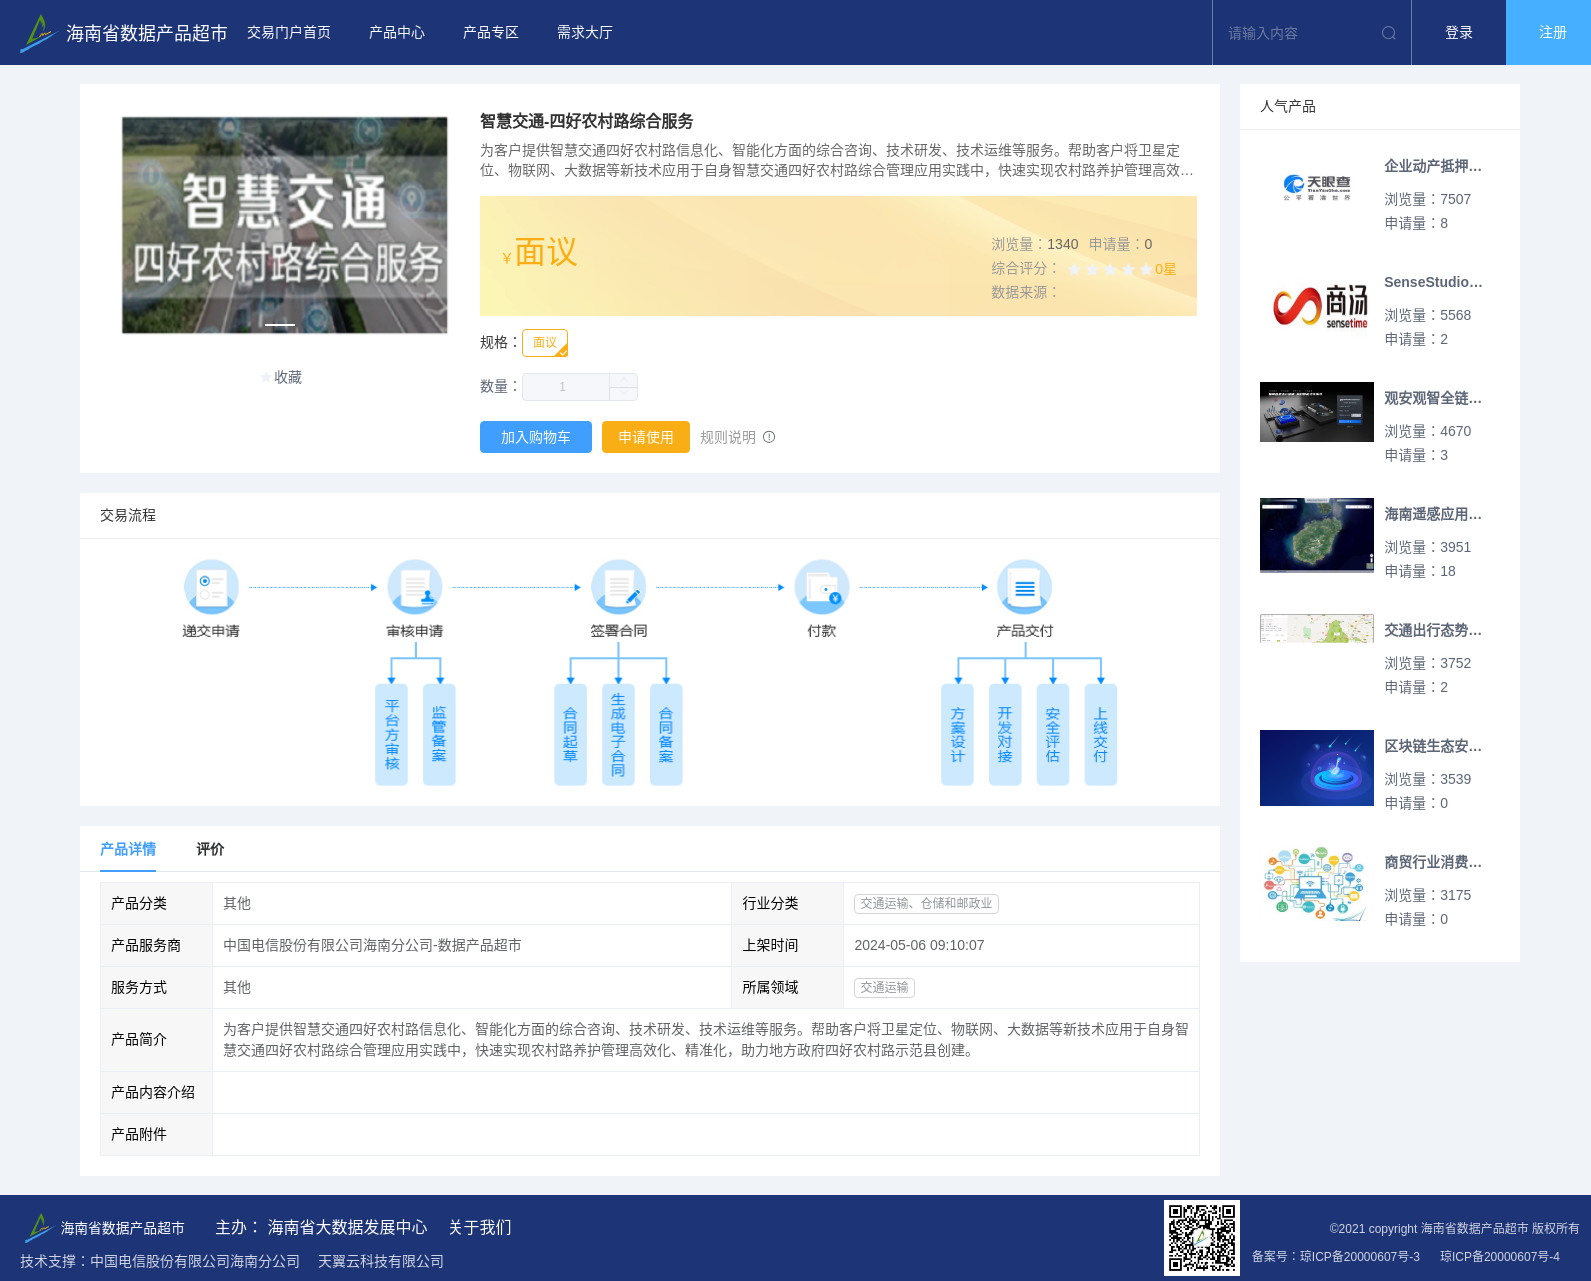The image size is (1591, 1281).
Task: Click the 平台方审核 sub-step box
Action: tap(391, 734)
